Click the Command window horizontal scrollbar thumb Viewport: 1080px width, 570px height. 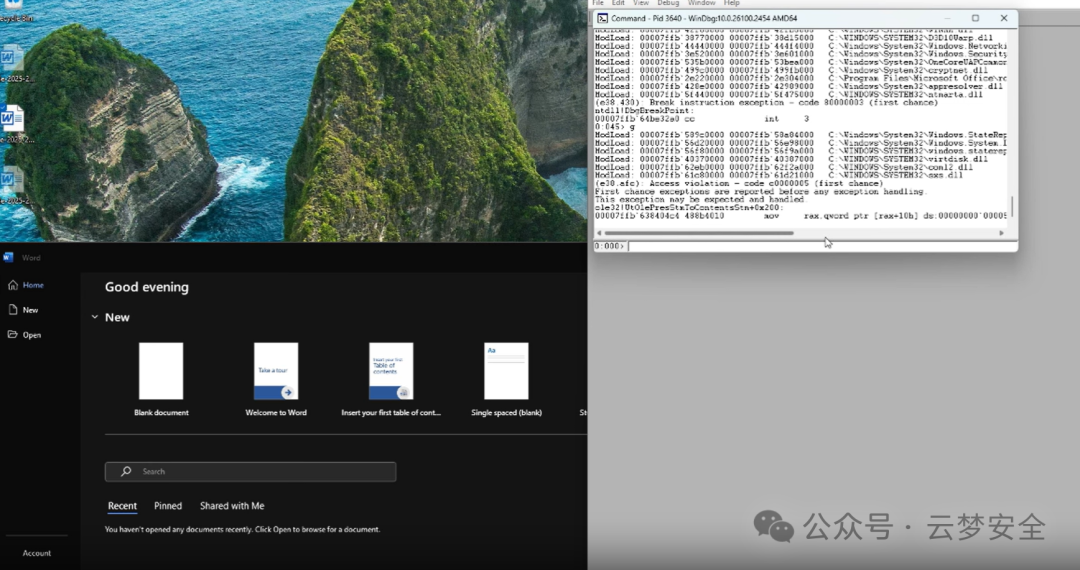699,233
